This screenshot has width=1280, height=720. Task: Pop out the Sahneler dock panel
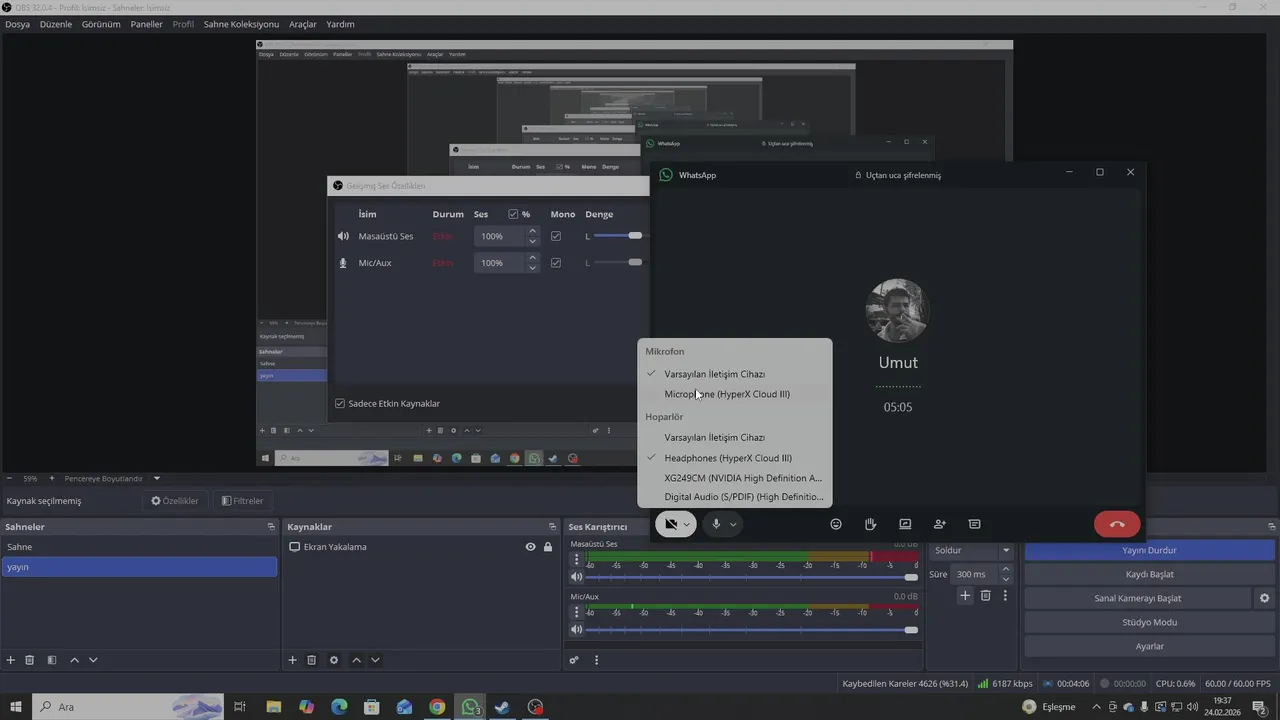tap(270, 527)
